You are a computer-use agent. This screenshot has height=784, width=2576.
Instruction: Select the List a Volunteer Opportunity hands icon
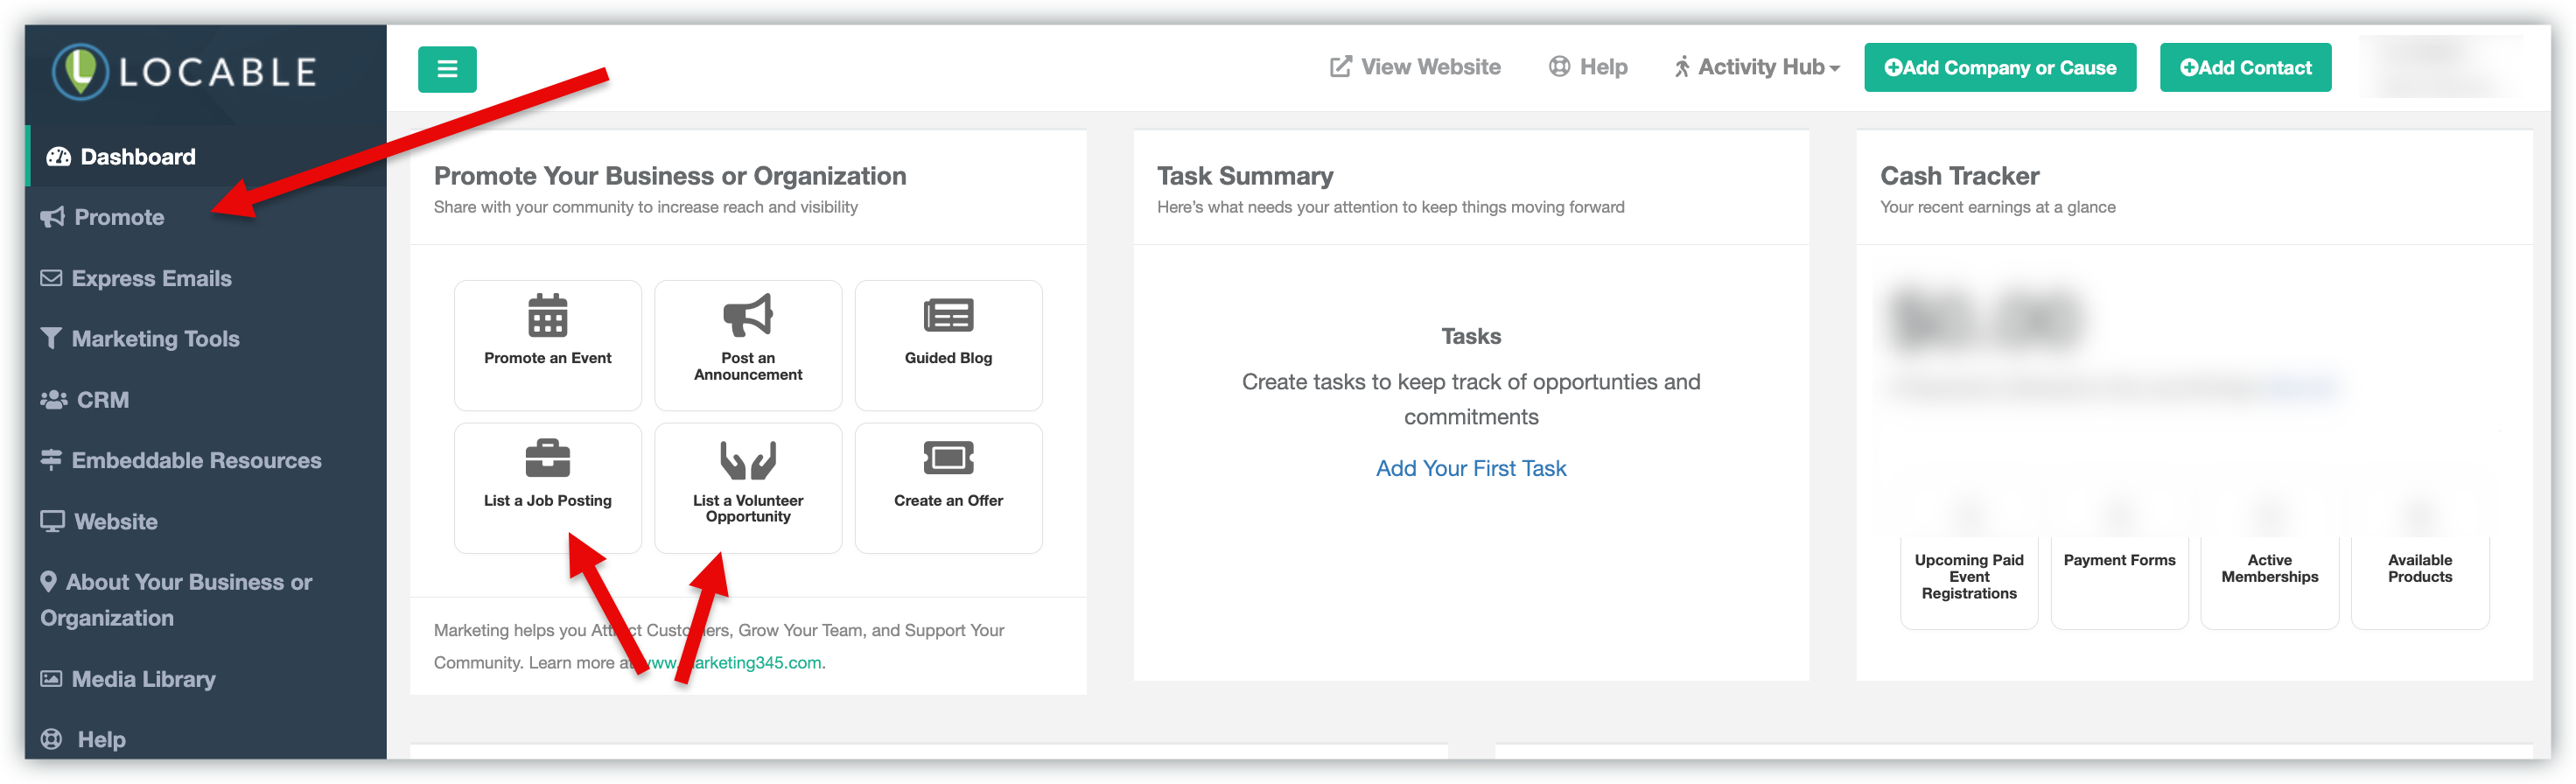click(748, 459)
